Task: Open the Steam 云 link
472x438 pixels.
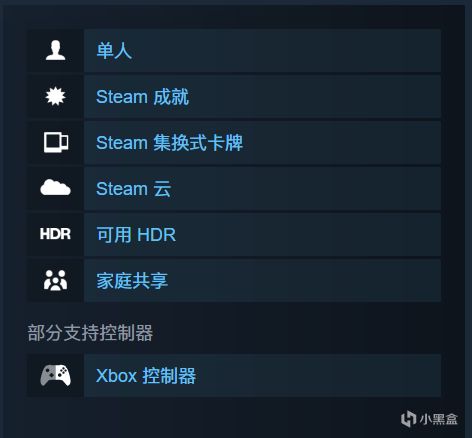Action: [134, 189]
